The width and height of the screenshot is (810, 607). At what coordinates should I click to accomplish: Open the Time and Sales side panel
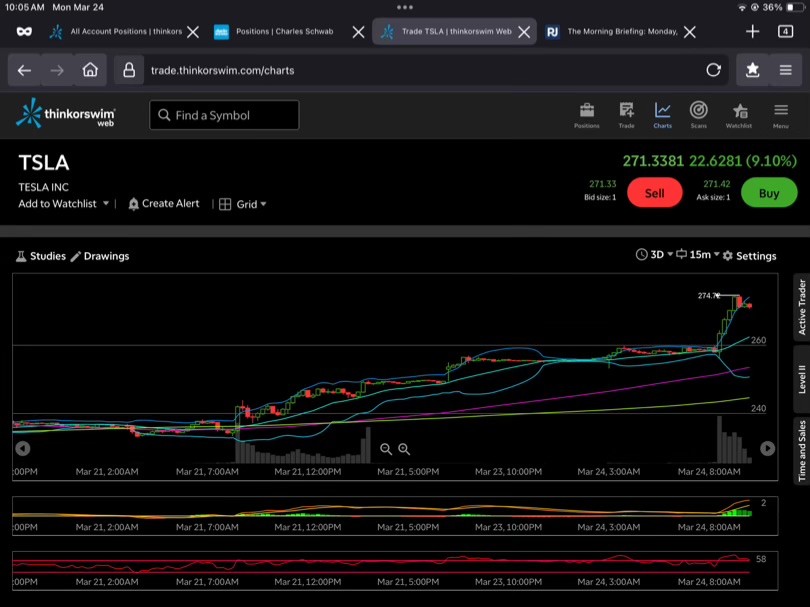coord(802,451)
